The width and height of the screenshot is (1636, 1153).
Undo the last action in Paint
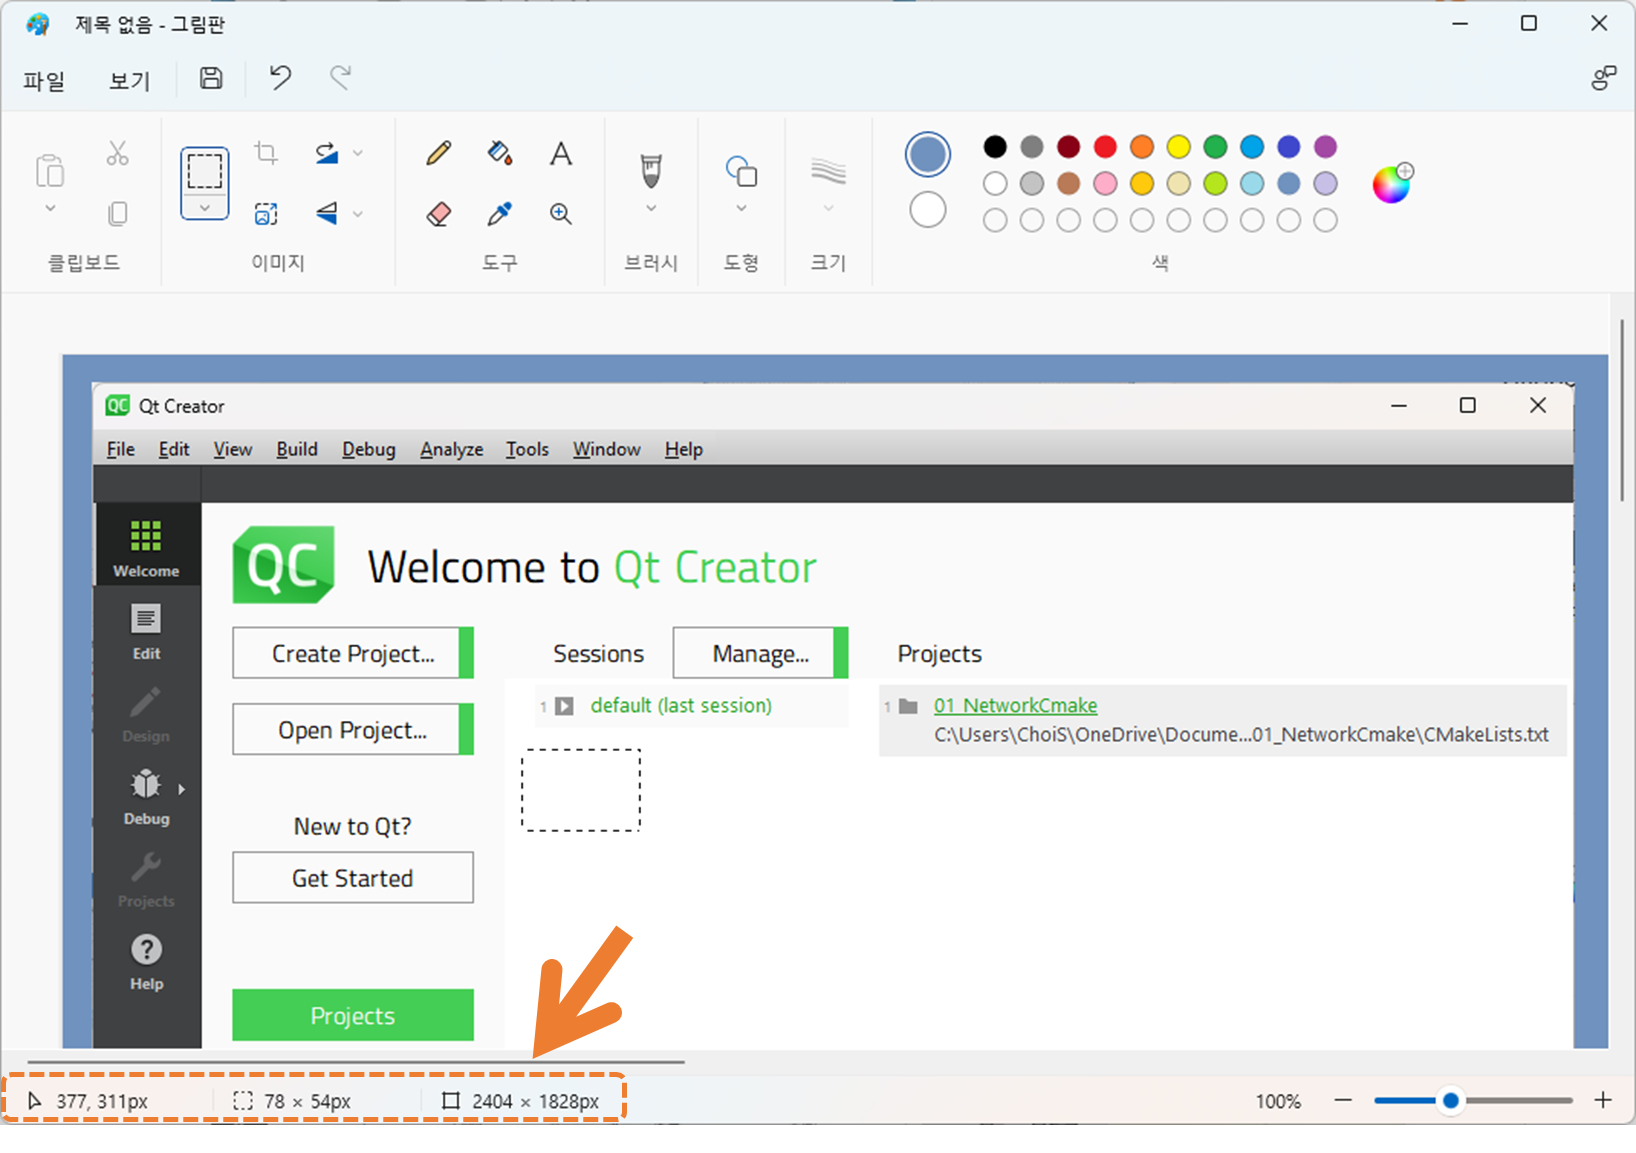280,77
